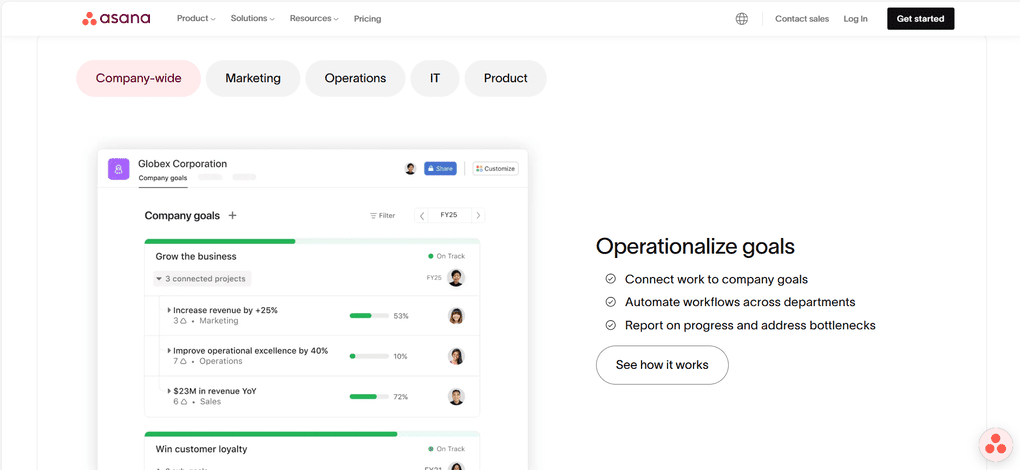Click the Grow the business goal title
This screenshot has width=1020, height=470.
coord(196,256)
